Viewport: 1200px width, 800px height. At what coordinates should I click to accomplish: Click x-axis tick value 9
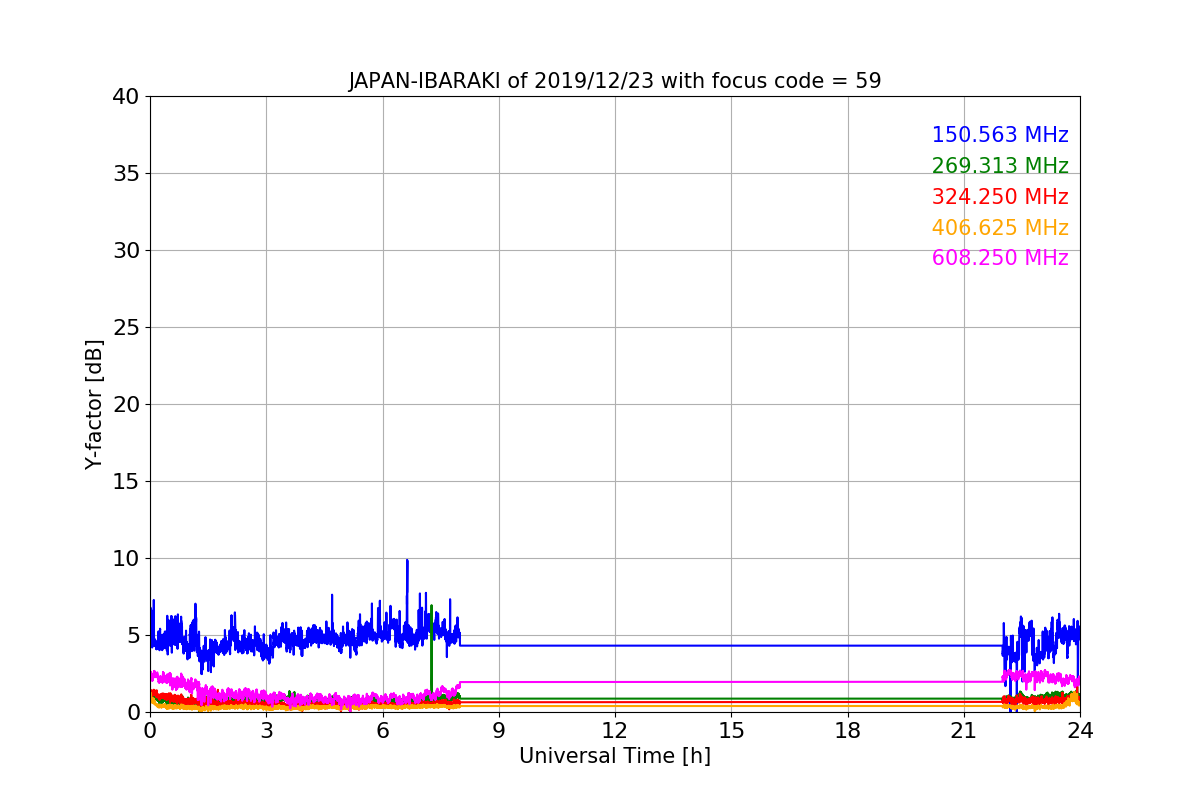(x=499, y=730)
